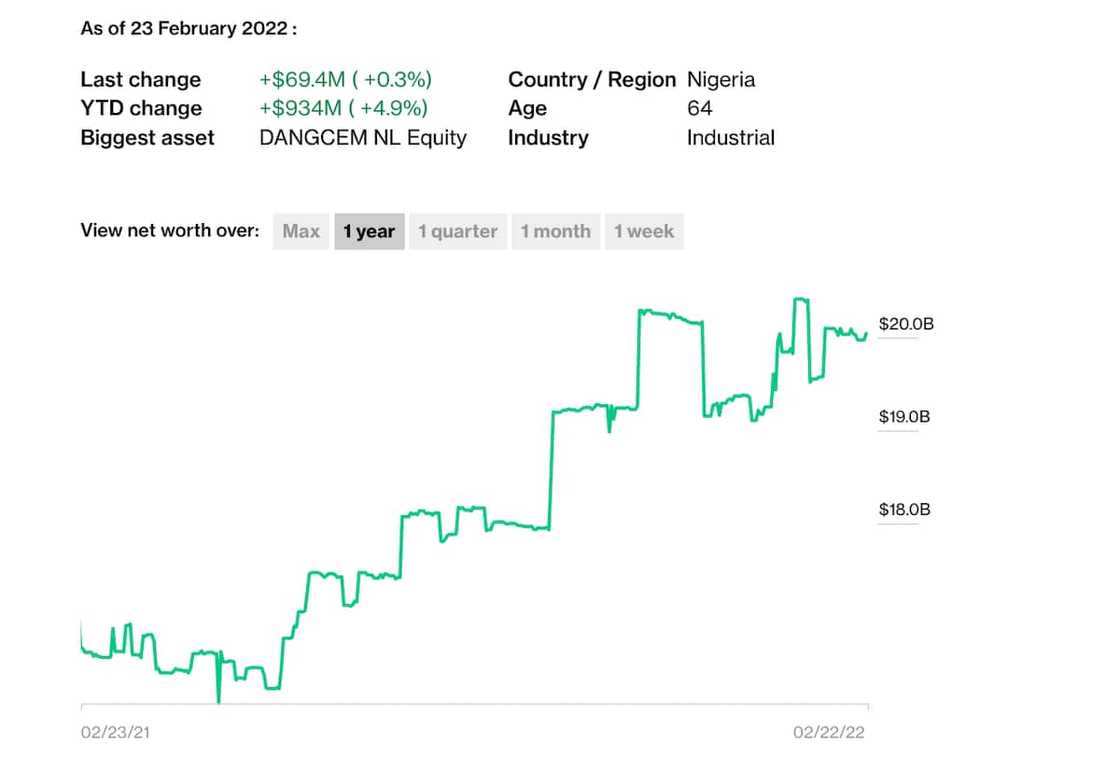Click the Industrial industry label
The image size is (1120, 784).
(731, 138)
